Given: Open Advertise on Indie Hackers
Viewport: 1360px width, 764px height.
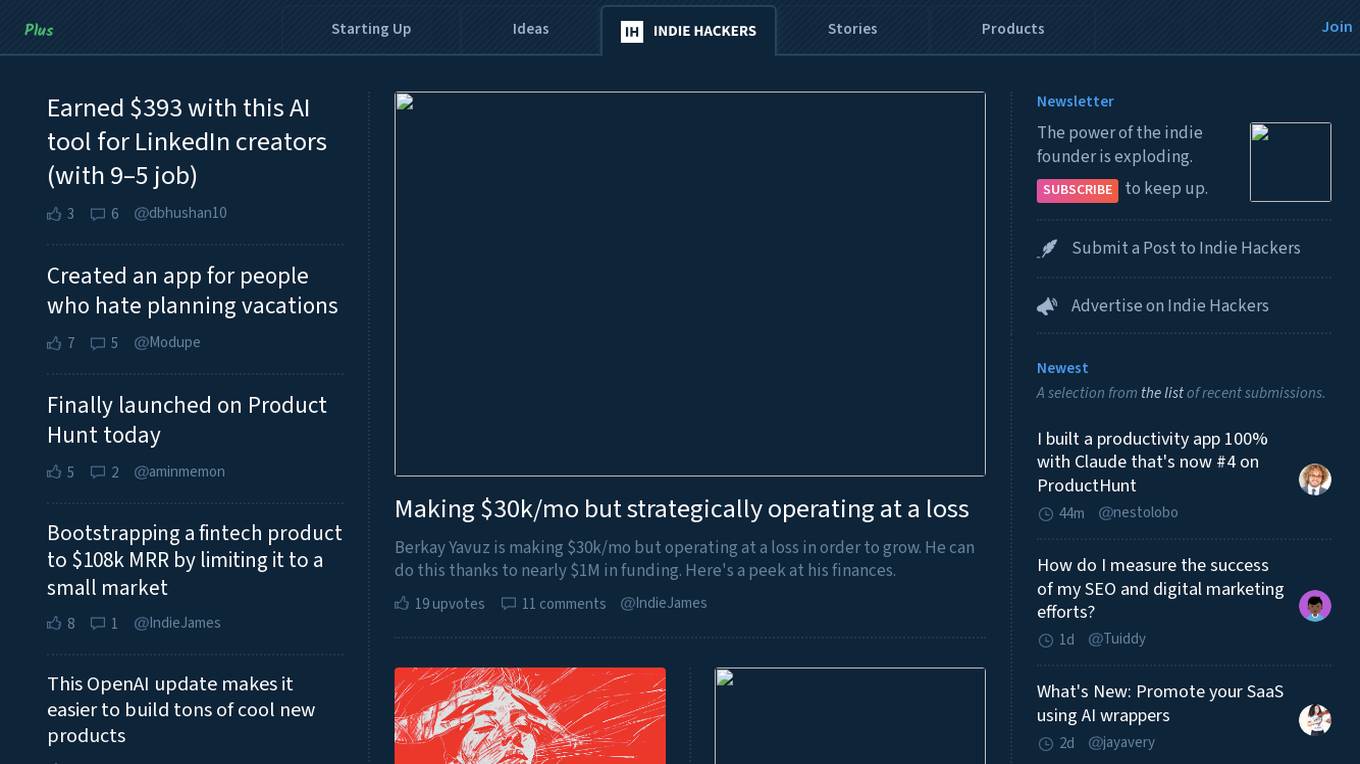Looking at the screenshot, I should coord(1170,306).
